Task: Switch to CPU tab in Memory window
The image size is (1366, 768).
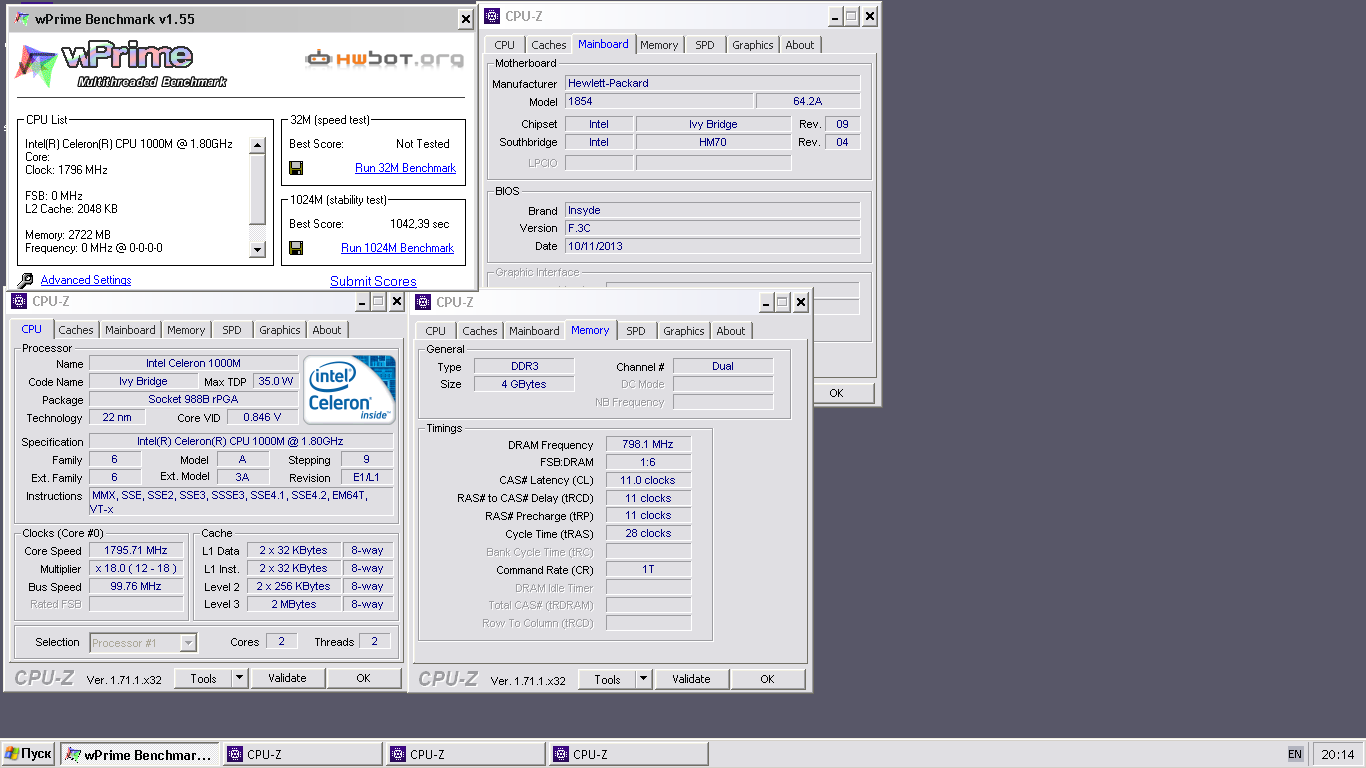Action: 436,331
